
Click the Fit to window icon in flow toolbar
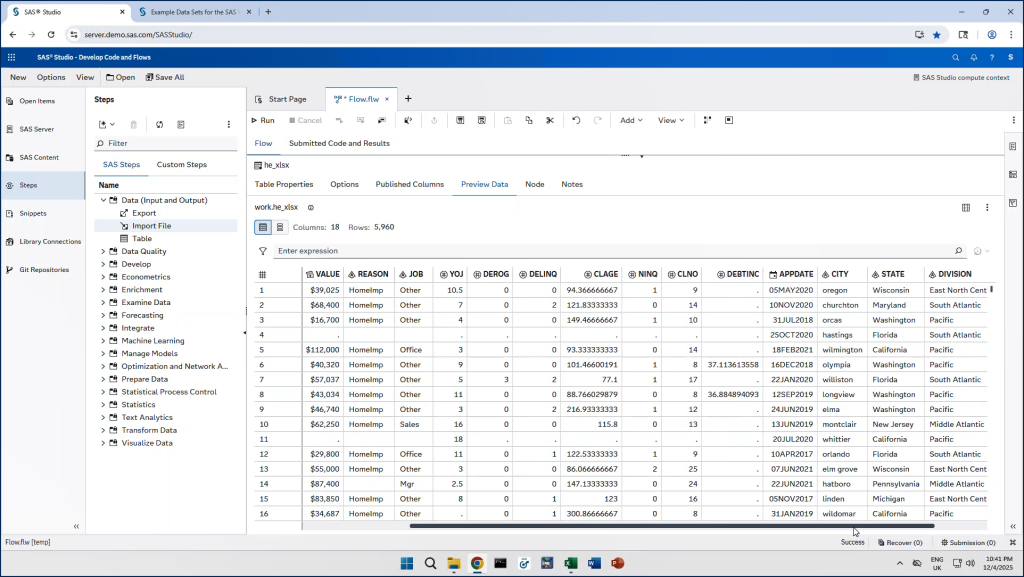(x=729, y=120)
